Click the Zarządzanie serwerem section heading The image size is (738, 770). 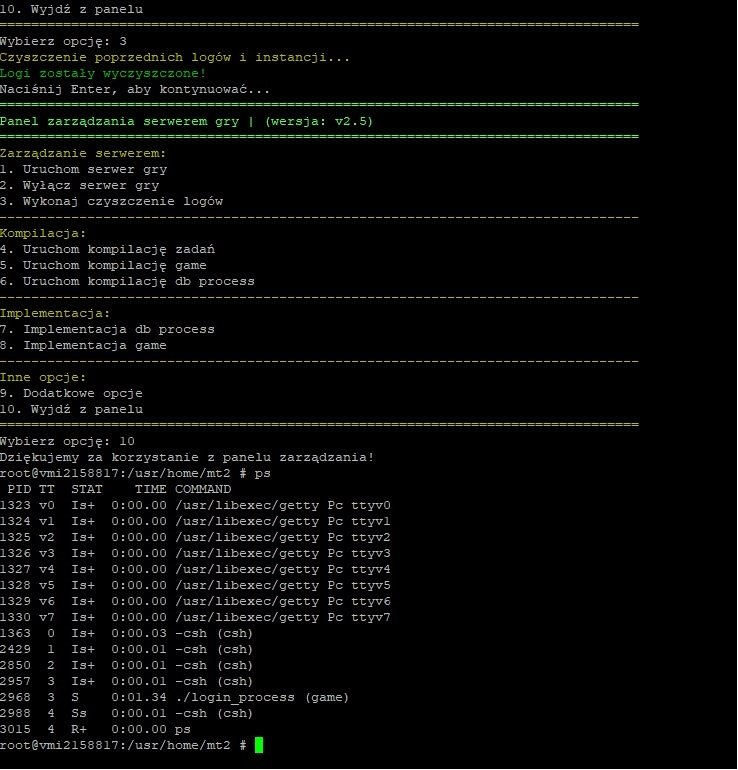pyautogui.click(x=83, y=153)
